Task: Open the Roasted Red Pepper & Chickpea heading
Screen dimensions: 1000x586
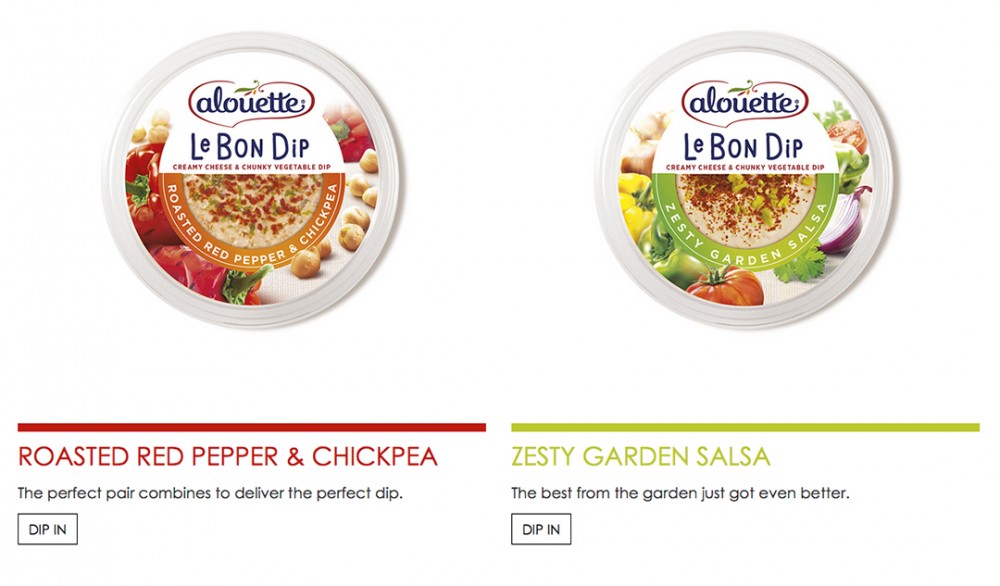Action: click(228, 457)
